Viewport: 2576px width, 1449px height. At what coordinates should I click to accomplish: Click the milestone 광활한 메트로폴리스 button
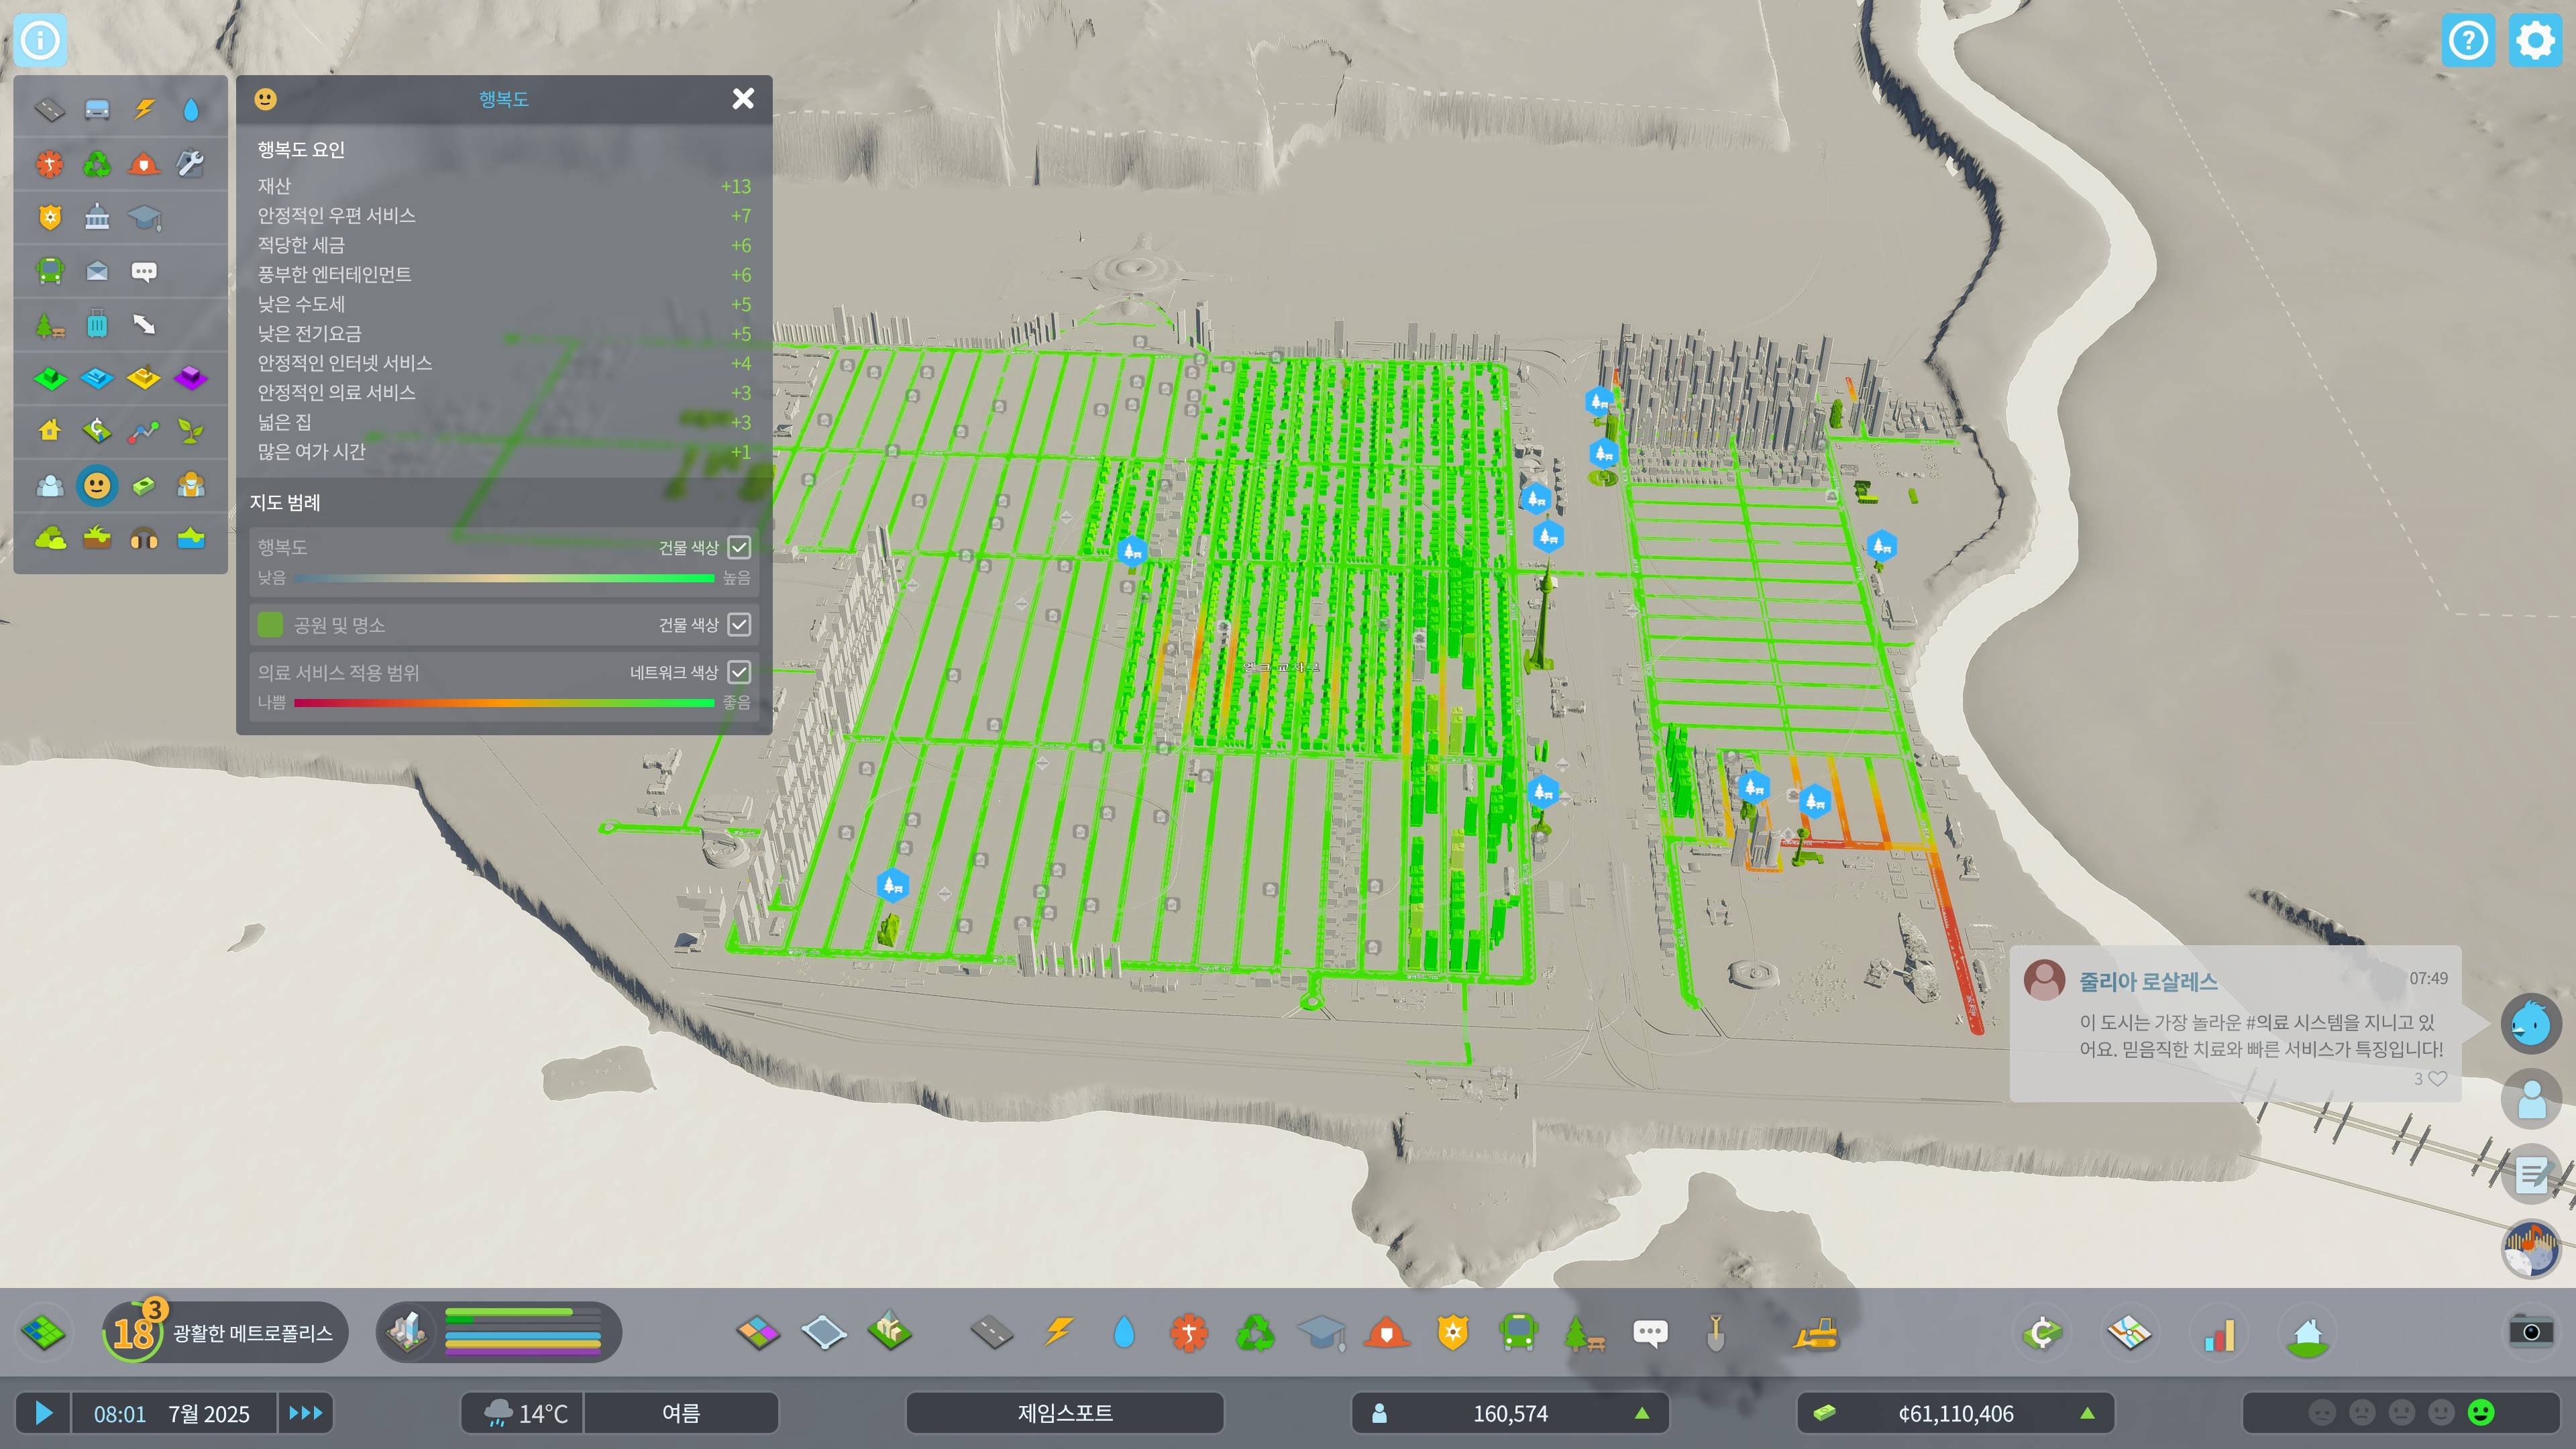tap(225, 1333)
